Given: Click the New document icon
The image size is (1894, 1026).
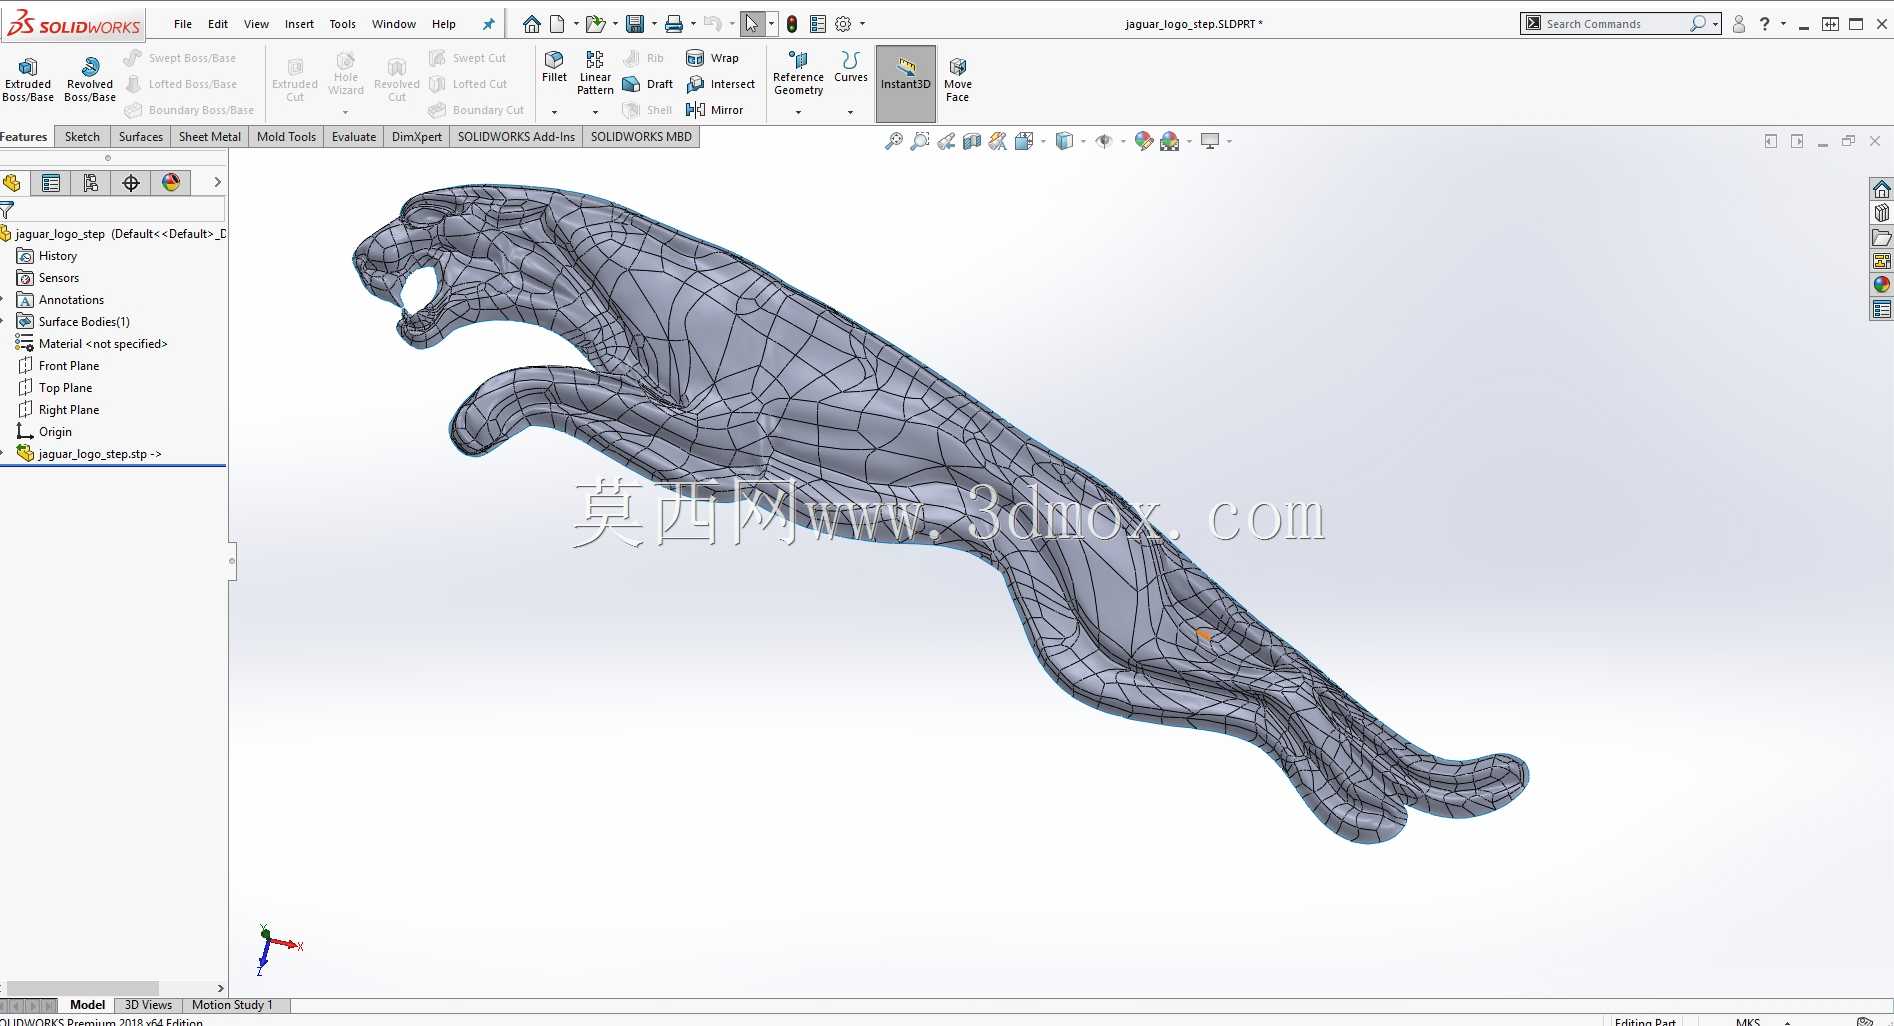Looking at the screenshot, I should tap(557, 24).
